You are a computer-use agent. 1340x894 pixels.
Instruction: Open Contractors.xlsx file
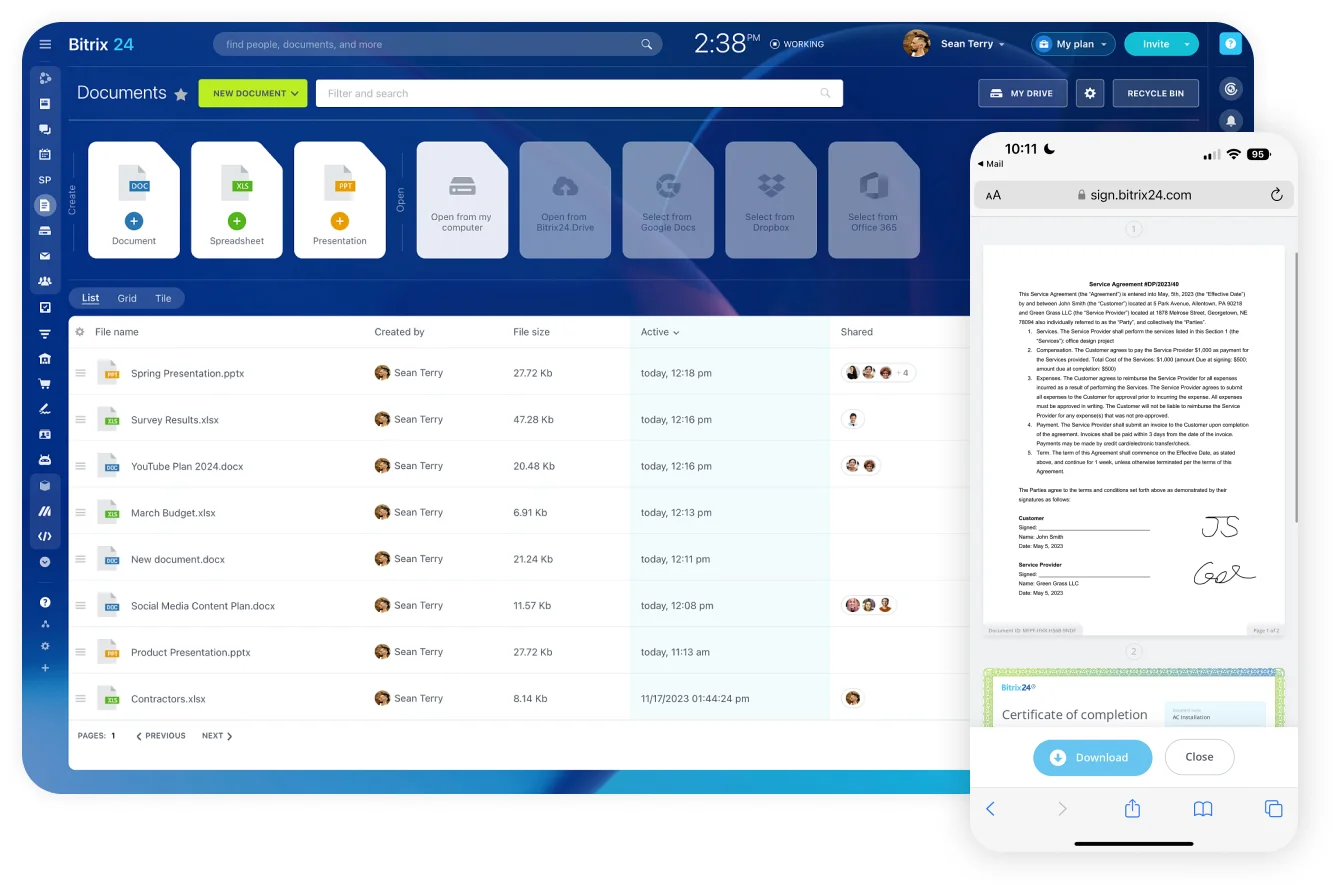(168, 699)
